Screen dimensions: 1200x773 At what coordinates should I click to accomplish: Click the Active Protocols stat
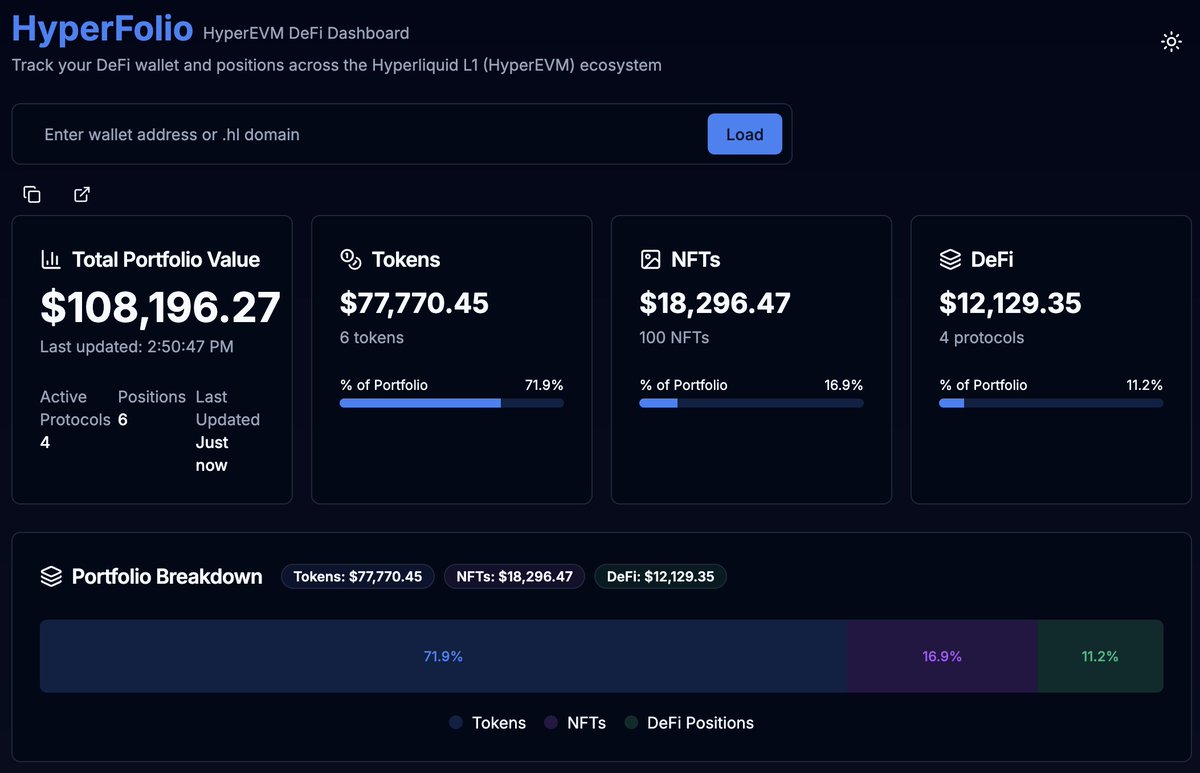click(x=75, y=419)
